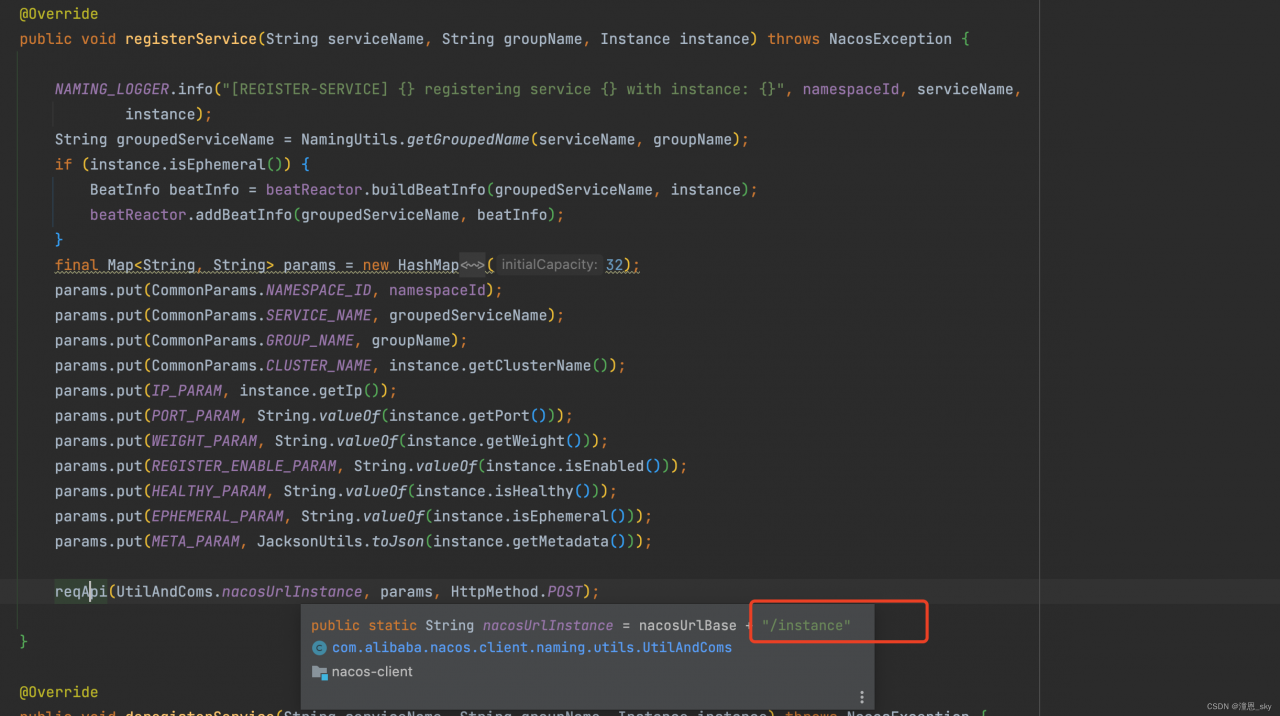1280x716 pixels.
Task: Click the reqApi method call
Action: coord(81,591)
